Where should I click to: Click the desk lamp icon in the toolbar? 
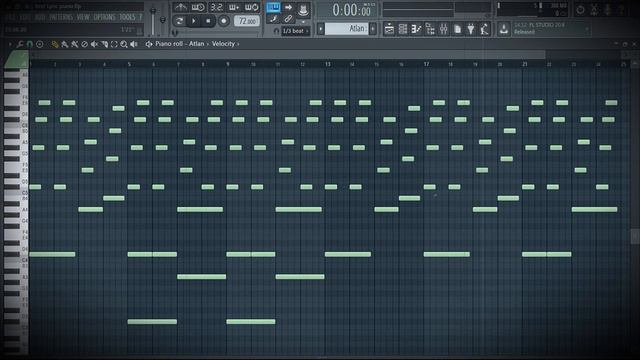click(484, 29)
